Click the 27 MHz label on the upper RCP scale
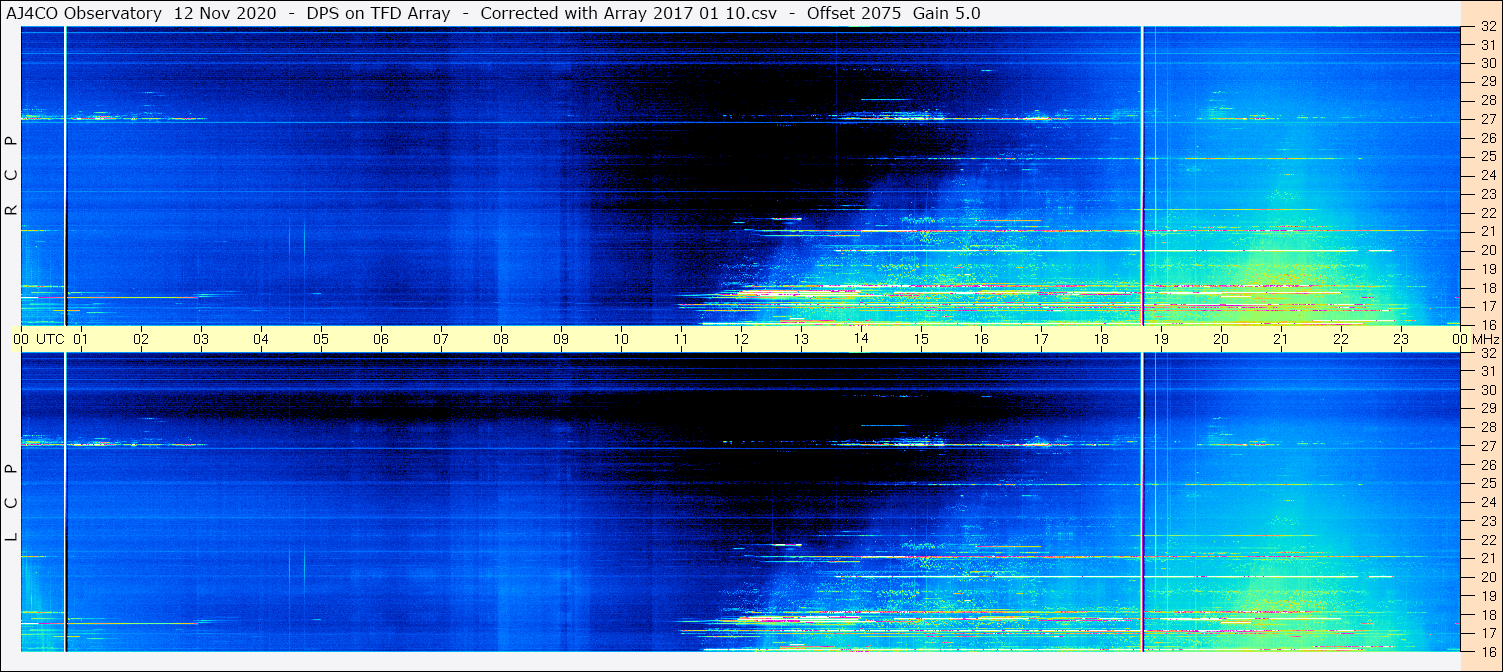Viewport: 1503px width, 672px height. [1487, 119]
